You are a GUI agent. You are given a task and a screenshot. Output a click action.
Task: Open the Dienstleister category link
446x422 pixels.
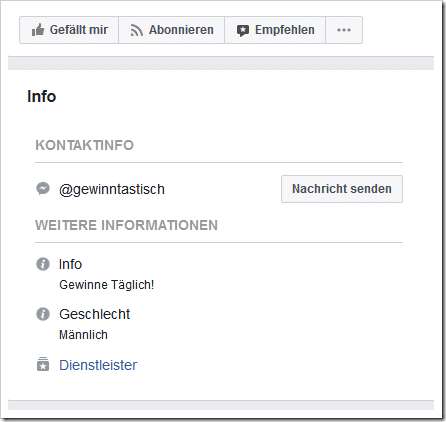[x=98, y=365]
